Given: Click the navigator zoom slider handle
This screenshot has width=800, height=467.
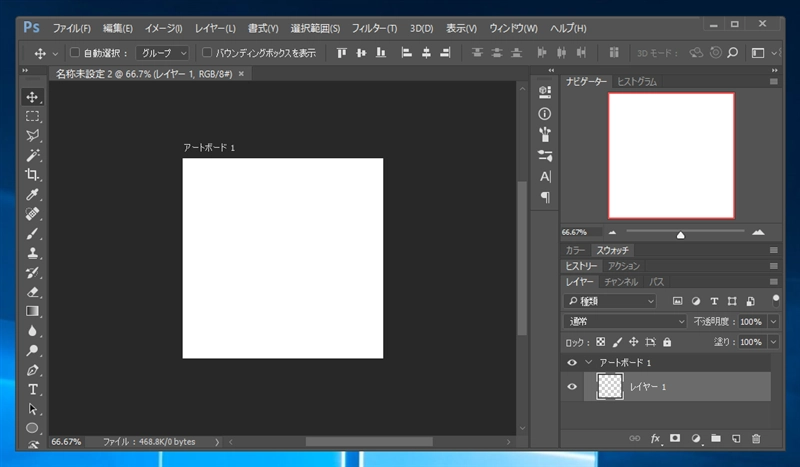Looking at the screenshot, I should click(680, 234).
